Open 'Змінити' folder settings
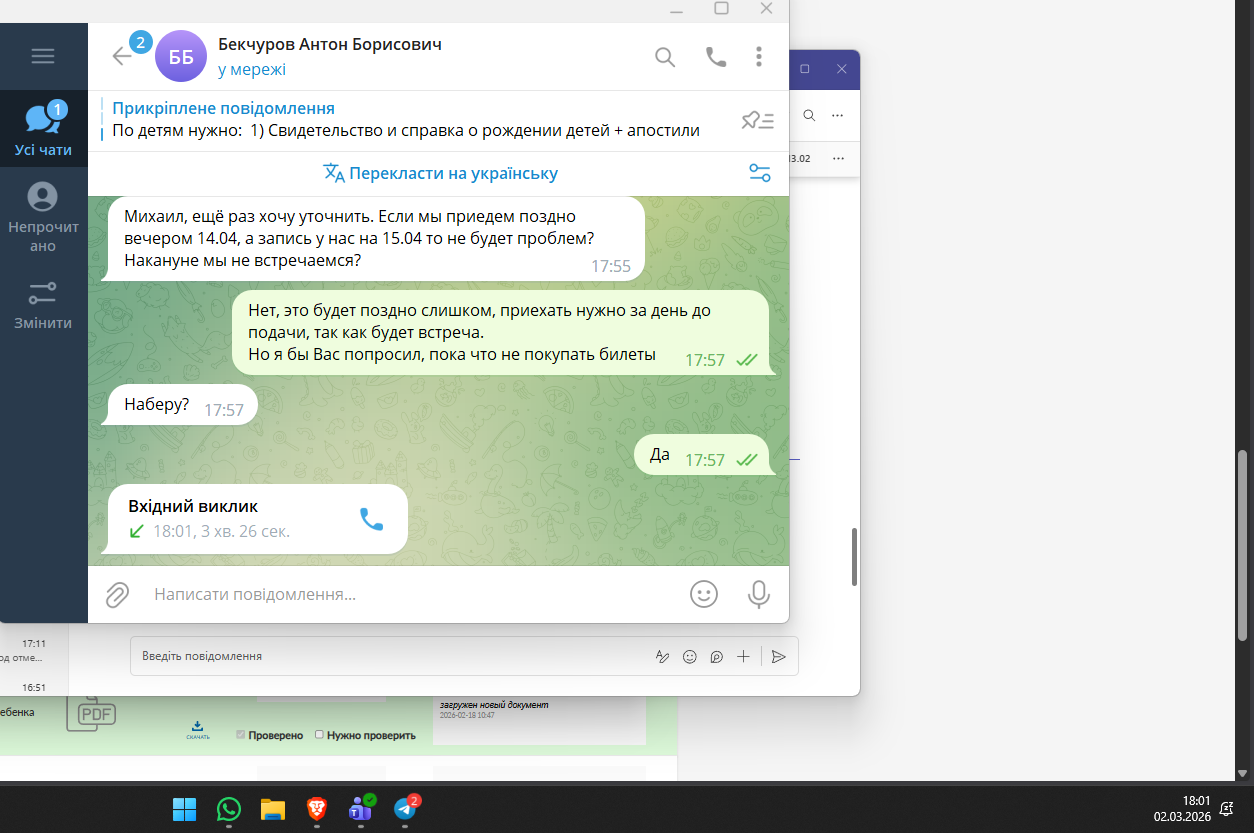This screenshot has height=833, width=1254. (43, 305)
